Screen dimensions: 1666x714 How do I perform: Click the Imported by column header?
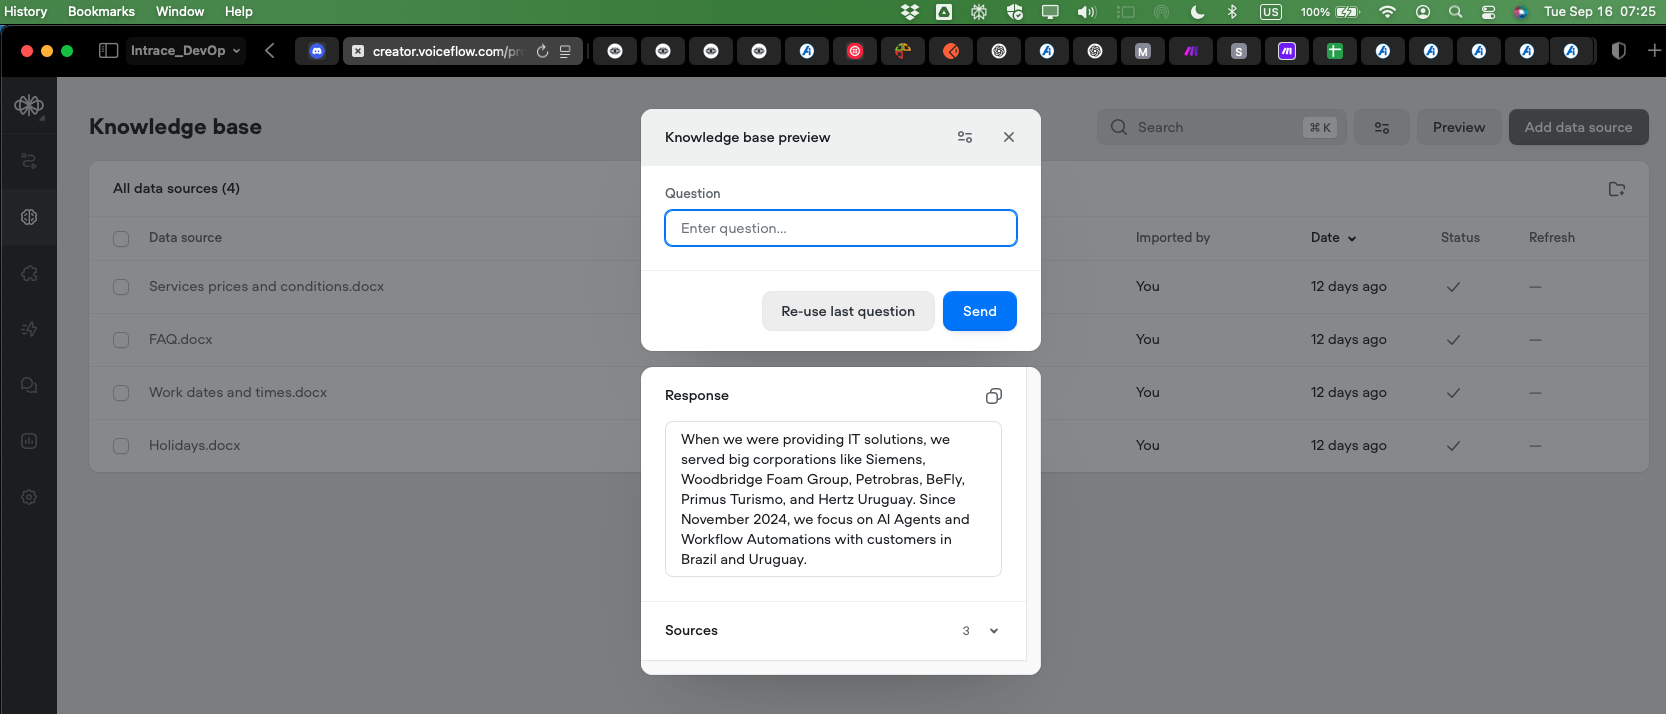click(x=1173, y=237)
